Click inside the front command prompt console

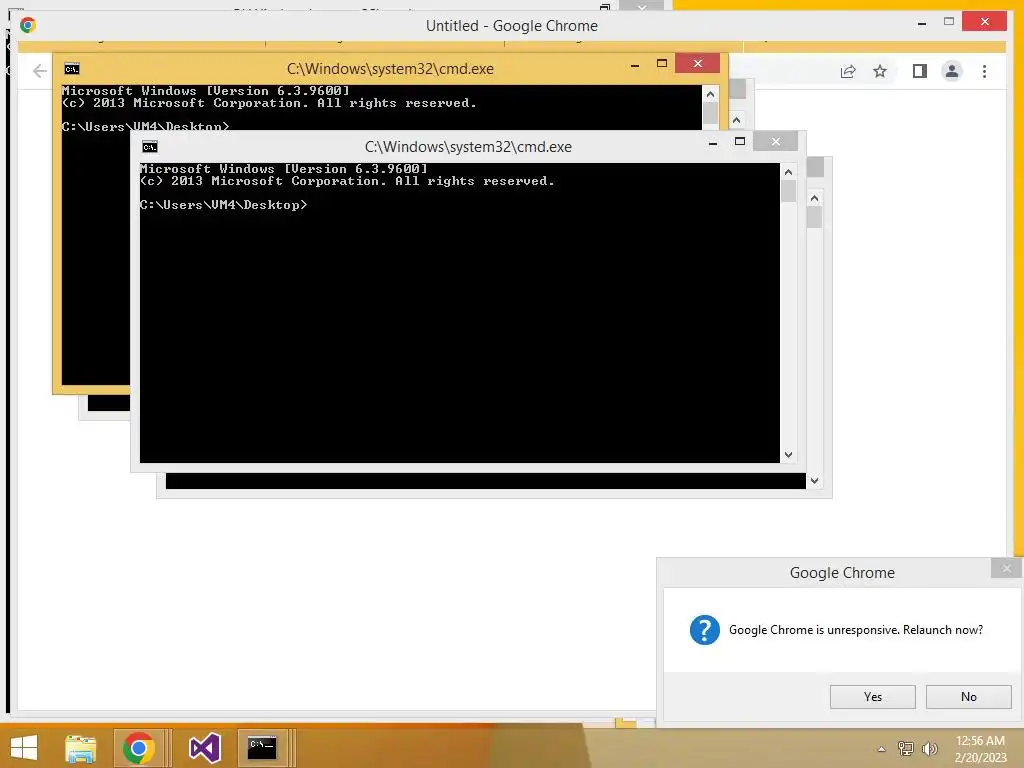coord(459,313)
